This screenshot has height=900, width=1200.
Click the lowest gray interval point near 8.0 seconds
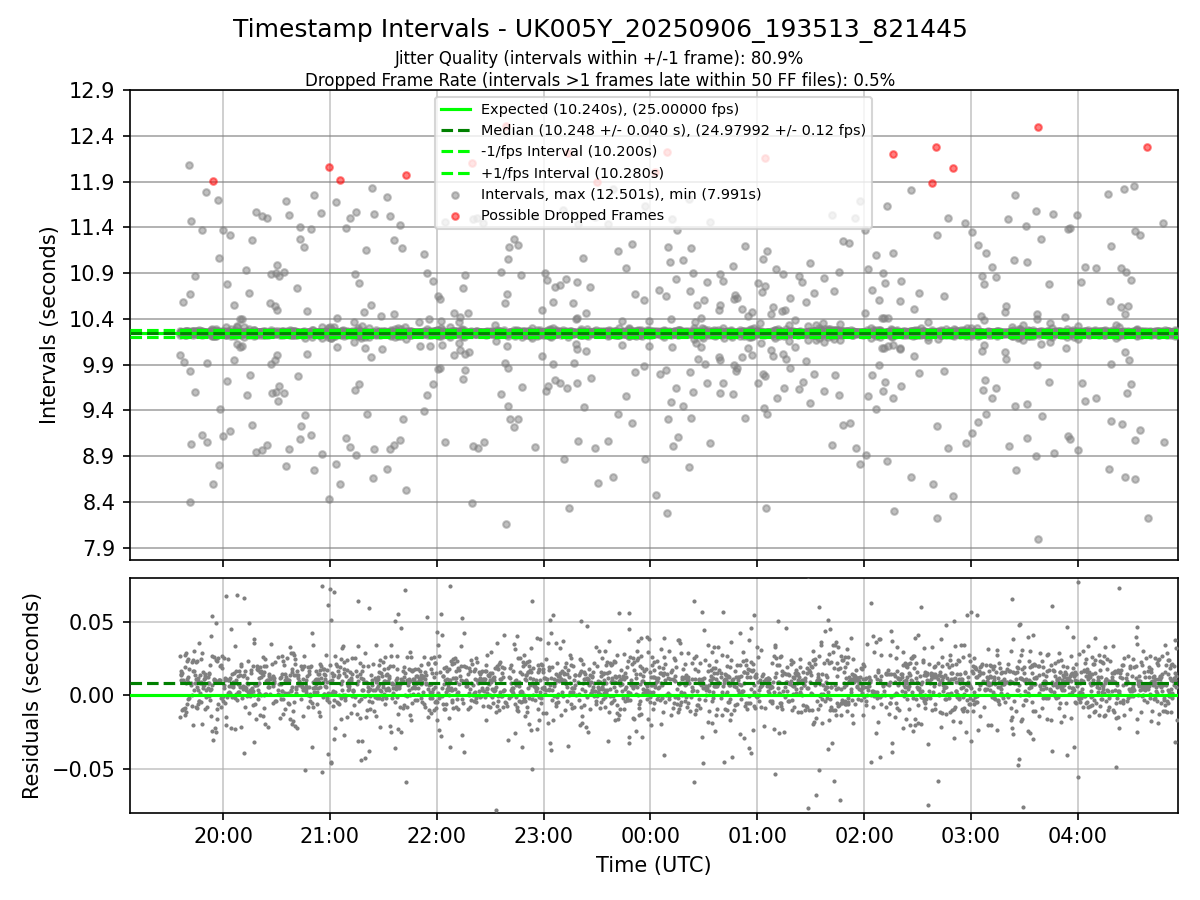coord(1038,539)
